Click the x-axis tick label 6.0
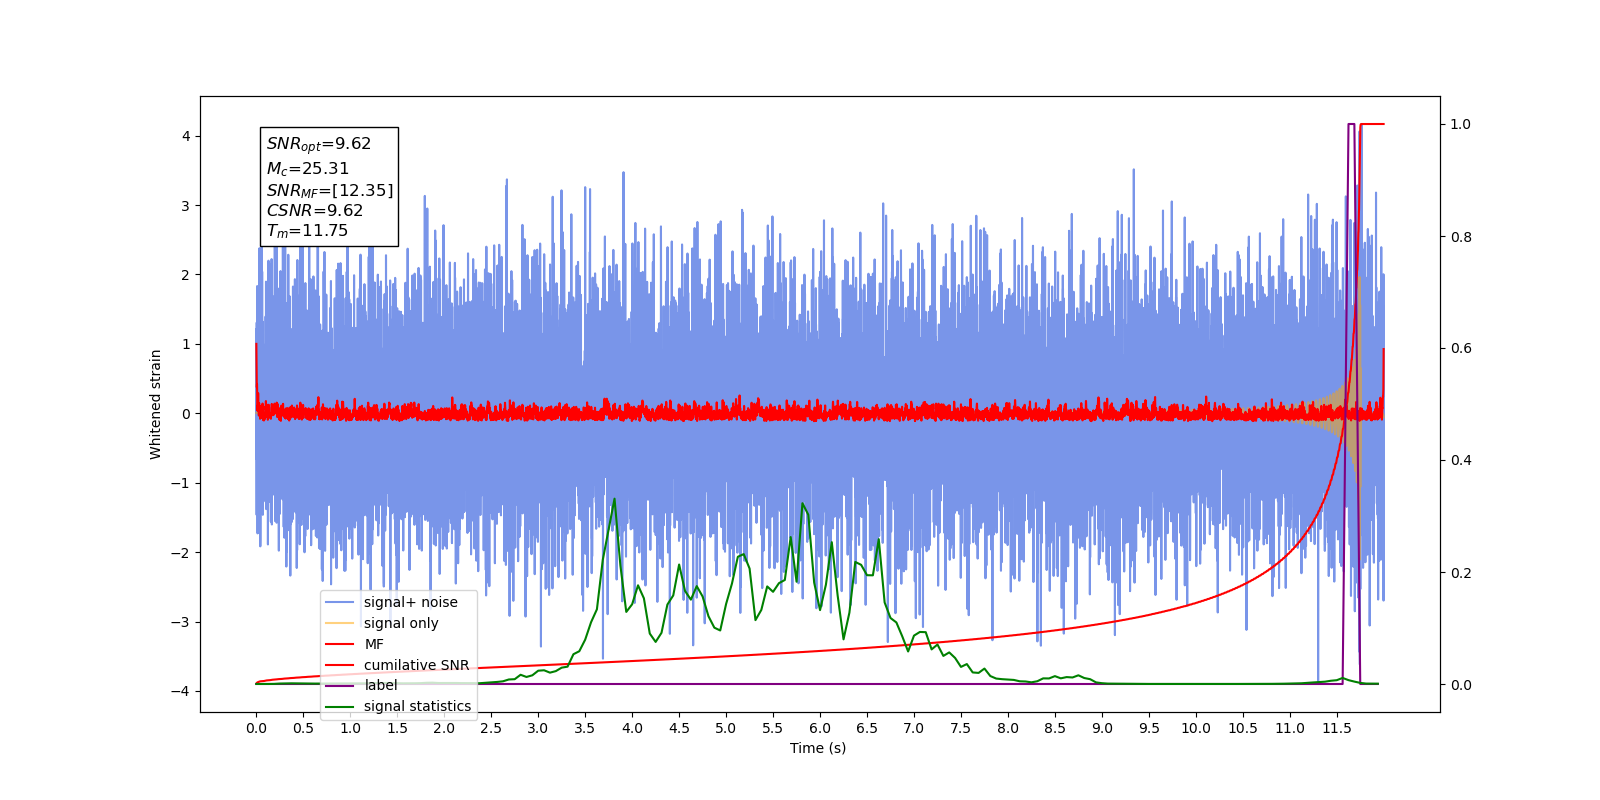This screenshot has height=800, width=1600. pyautogui.click(x=820, y=728)
